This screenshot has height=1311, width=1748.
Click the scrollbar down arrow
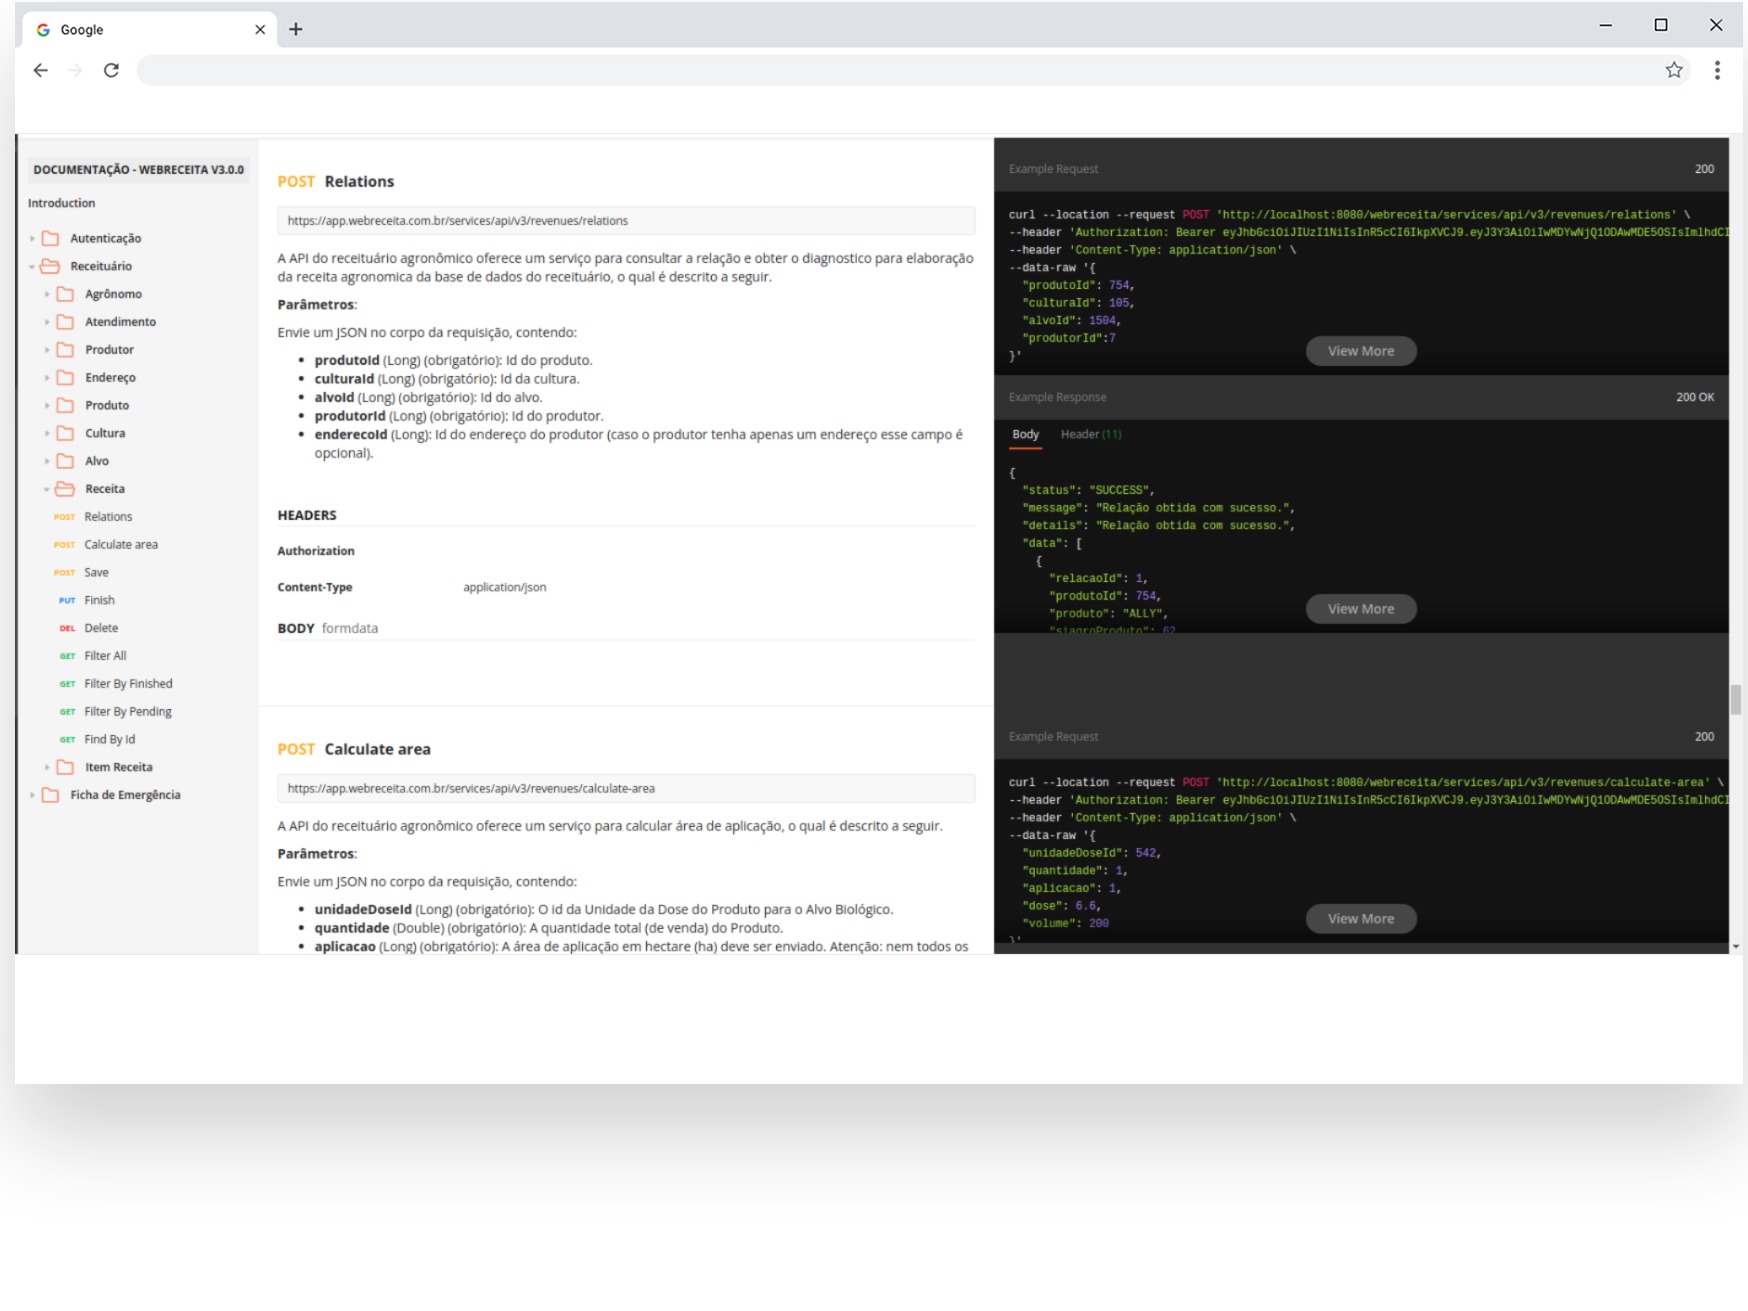click(1736, 946)
